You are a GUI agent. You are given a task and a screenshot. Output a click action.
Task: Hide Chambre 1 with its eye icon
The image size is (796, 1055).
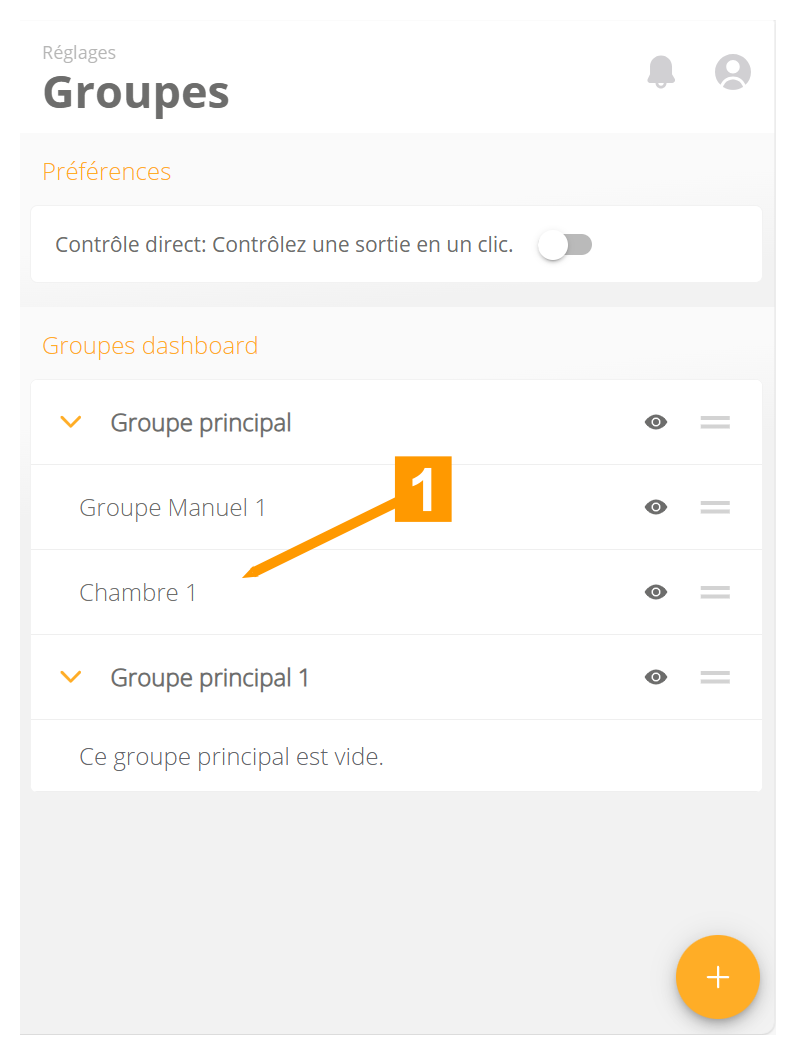coord(656,592)
